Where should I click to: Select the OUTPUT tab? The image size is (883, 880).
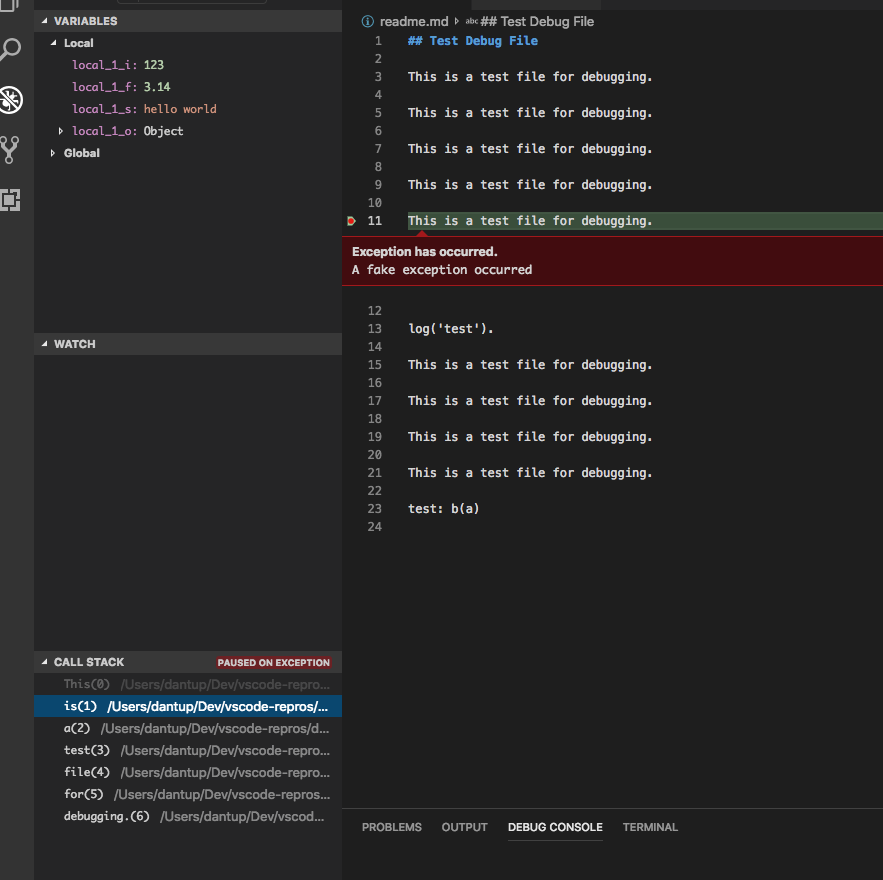click(464, 827)
